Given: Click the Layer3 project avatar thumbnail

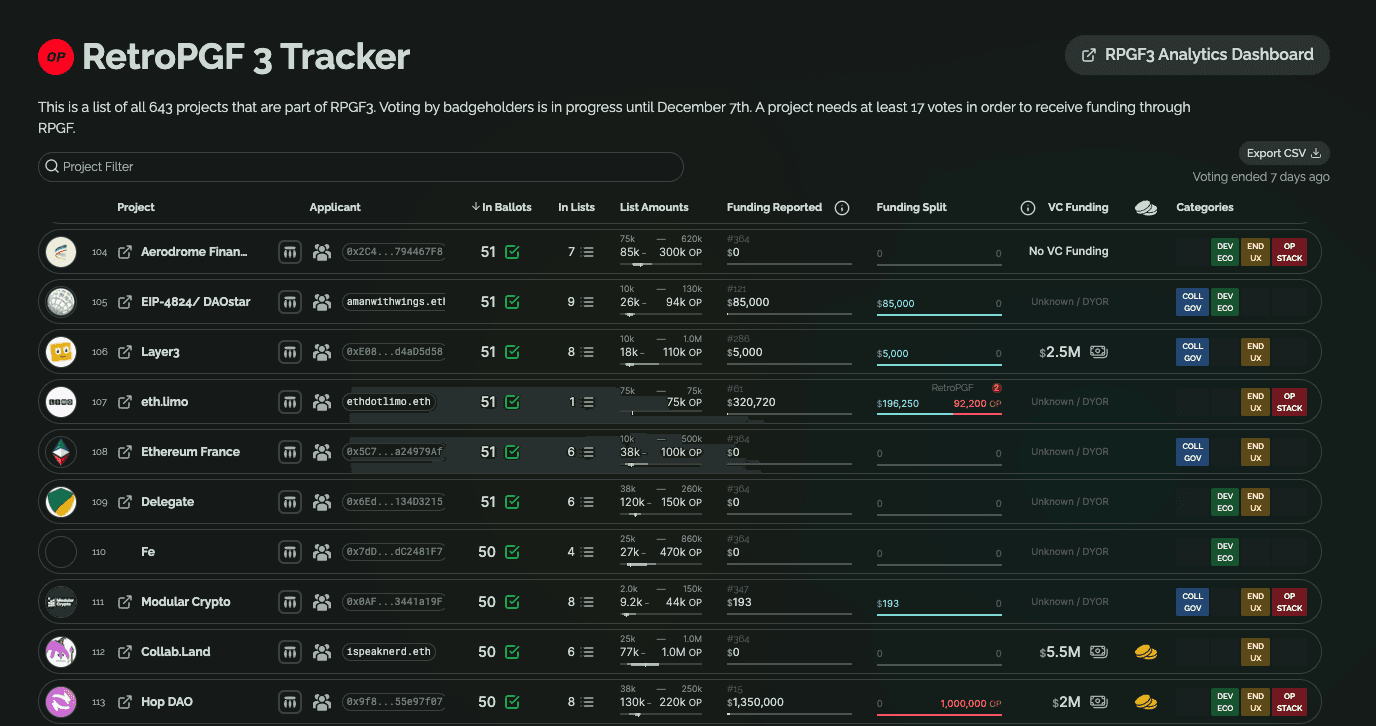Looking at the screenshot, I should click(61, 352).
